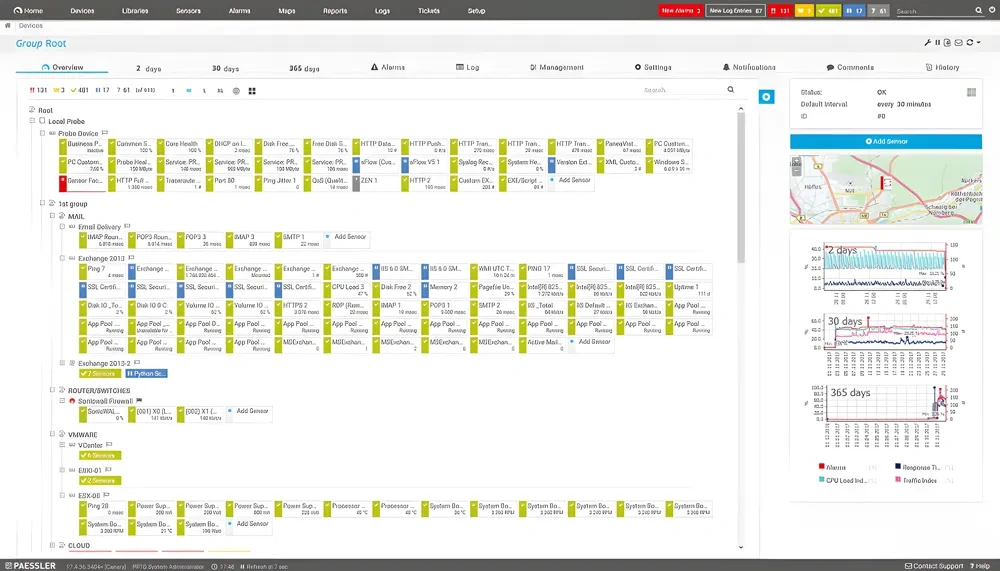Select the S tree size option
The height and width of the screenshot is (571, 1000).
coord(173,91)
